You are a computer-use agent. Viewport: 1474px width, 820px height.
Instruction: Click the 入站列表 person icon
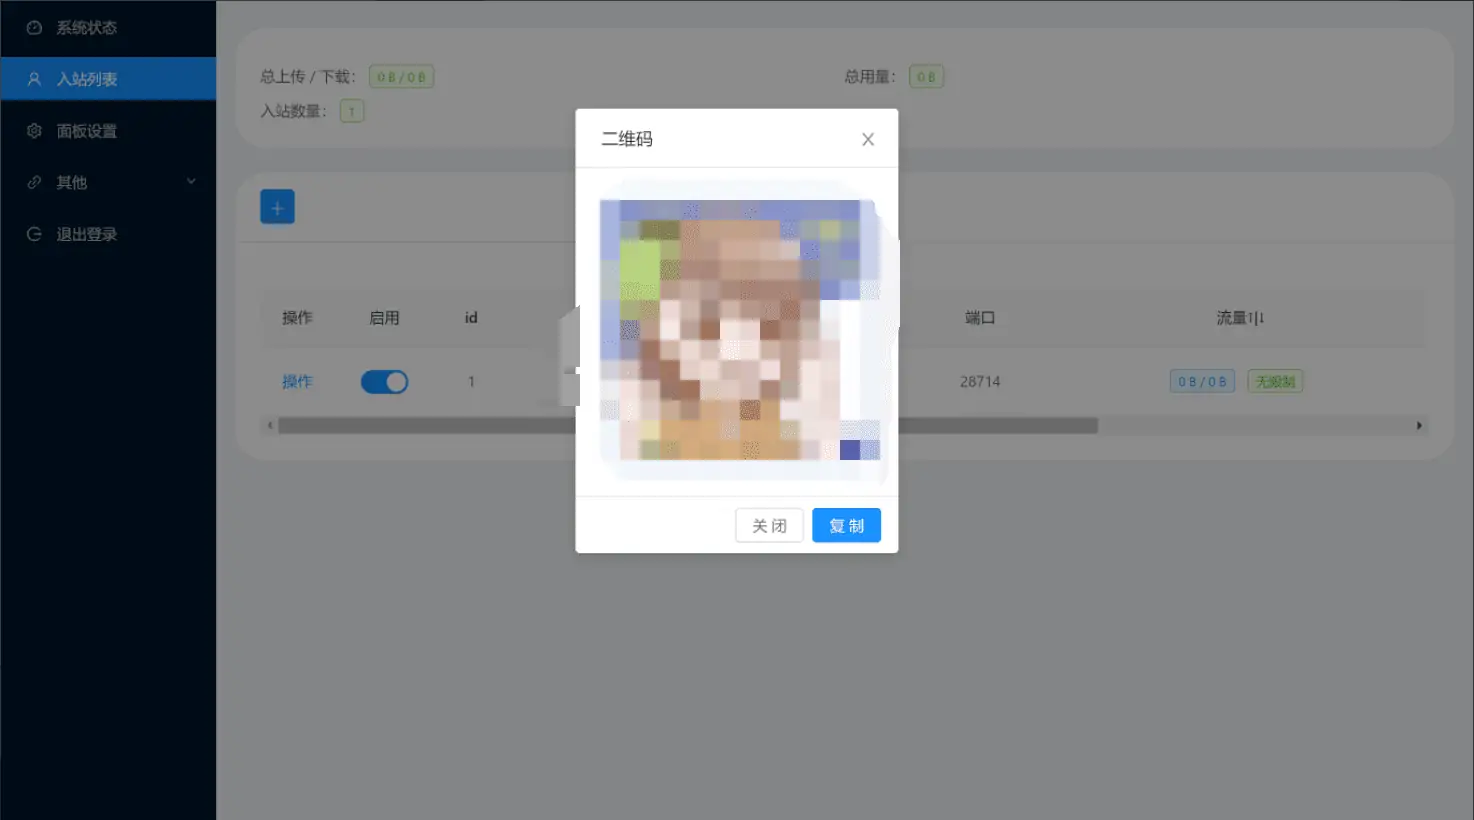[x=33, y=79]
